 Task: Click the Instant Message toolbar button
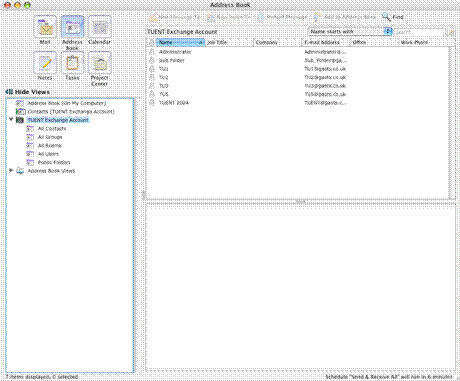point(282,17)
